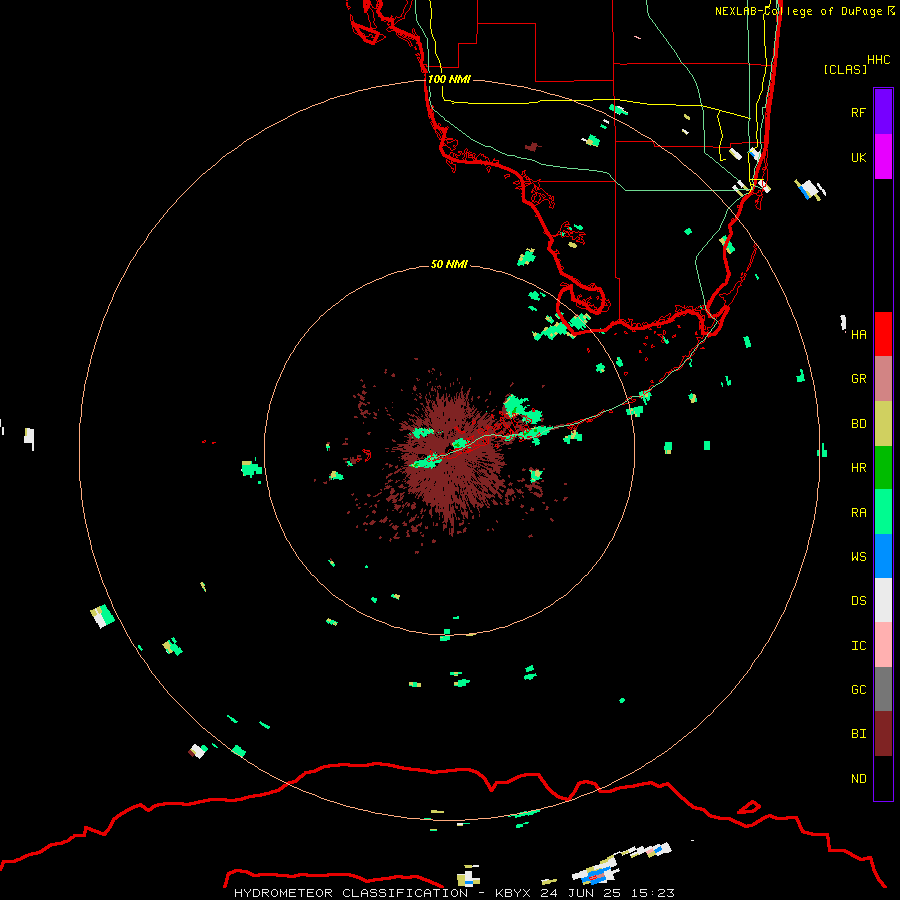Click the 100 NMI range ring label
This screenshot has height=900, width=900.
coord(449,79)
